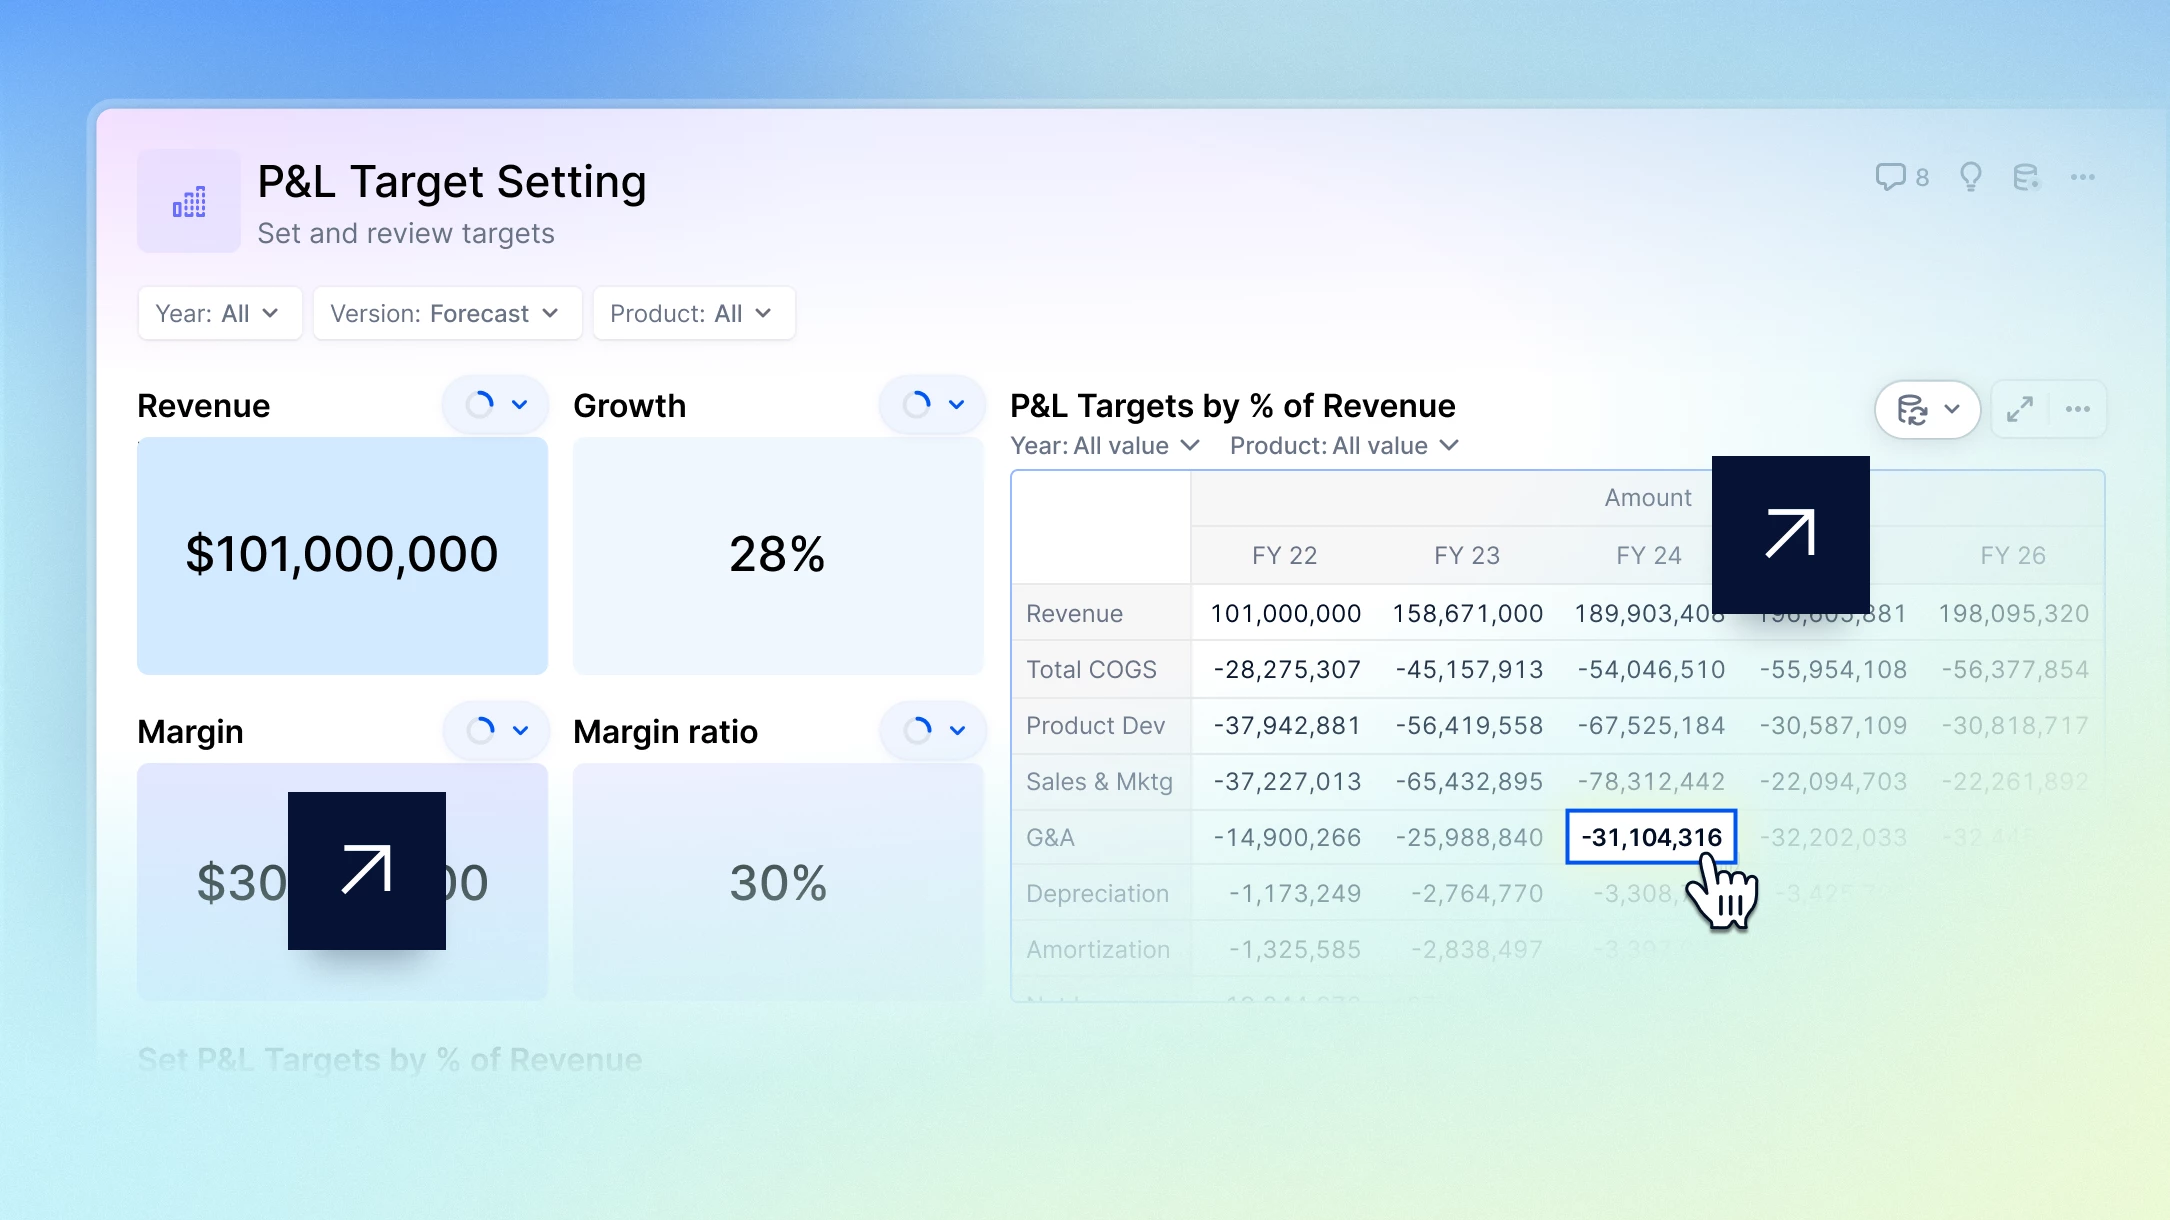2170x1220 pixels.
Task: Click the dark arrow tile over table header
Action: pyautogui.click(x=1790, y=534)
